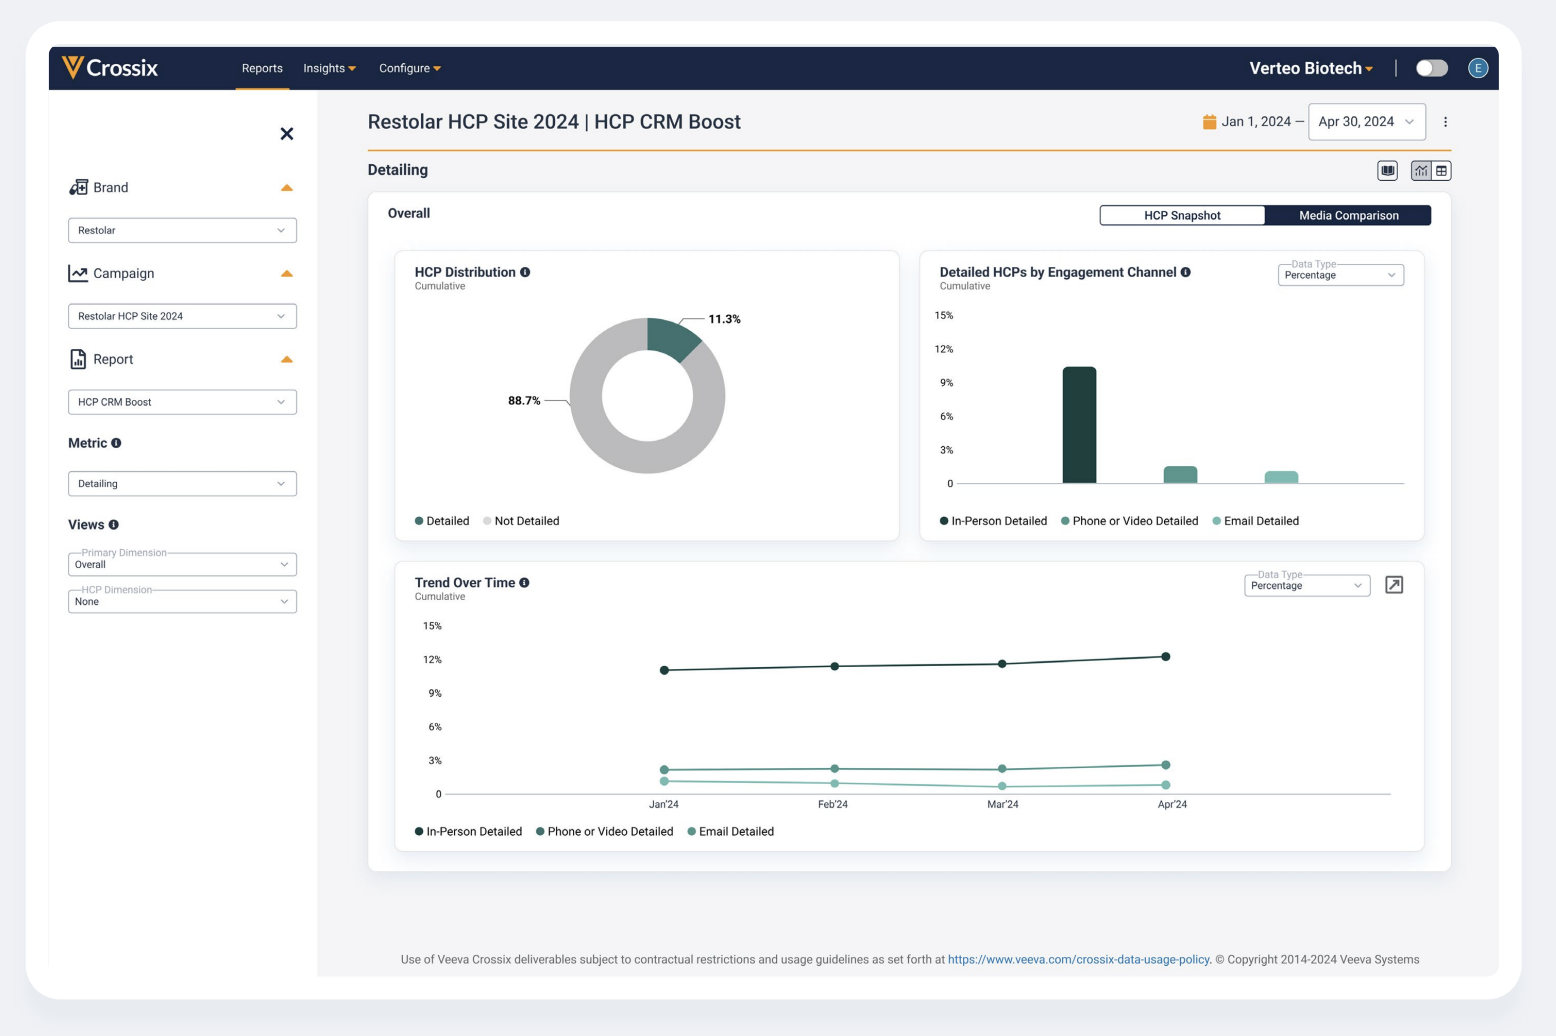Open the Campaign dropdown Restolar HCP Site 2024
Image resolution: width=1556 pixels, height=1036 pixels.
tap(182, 316)
